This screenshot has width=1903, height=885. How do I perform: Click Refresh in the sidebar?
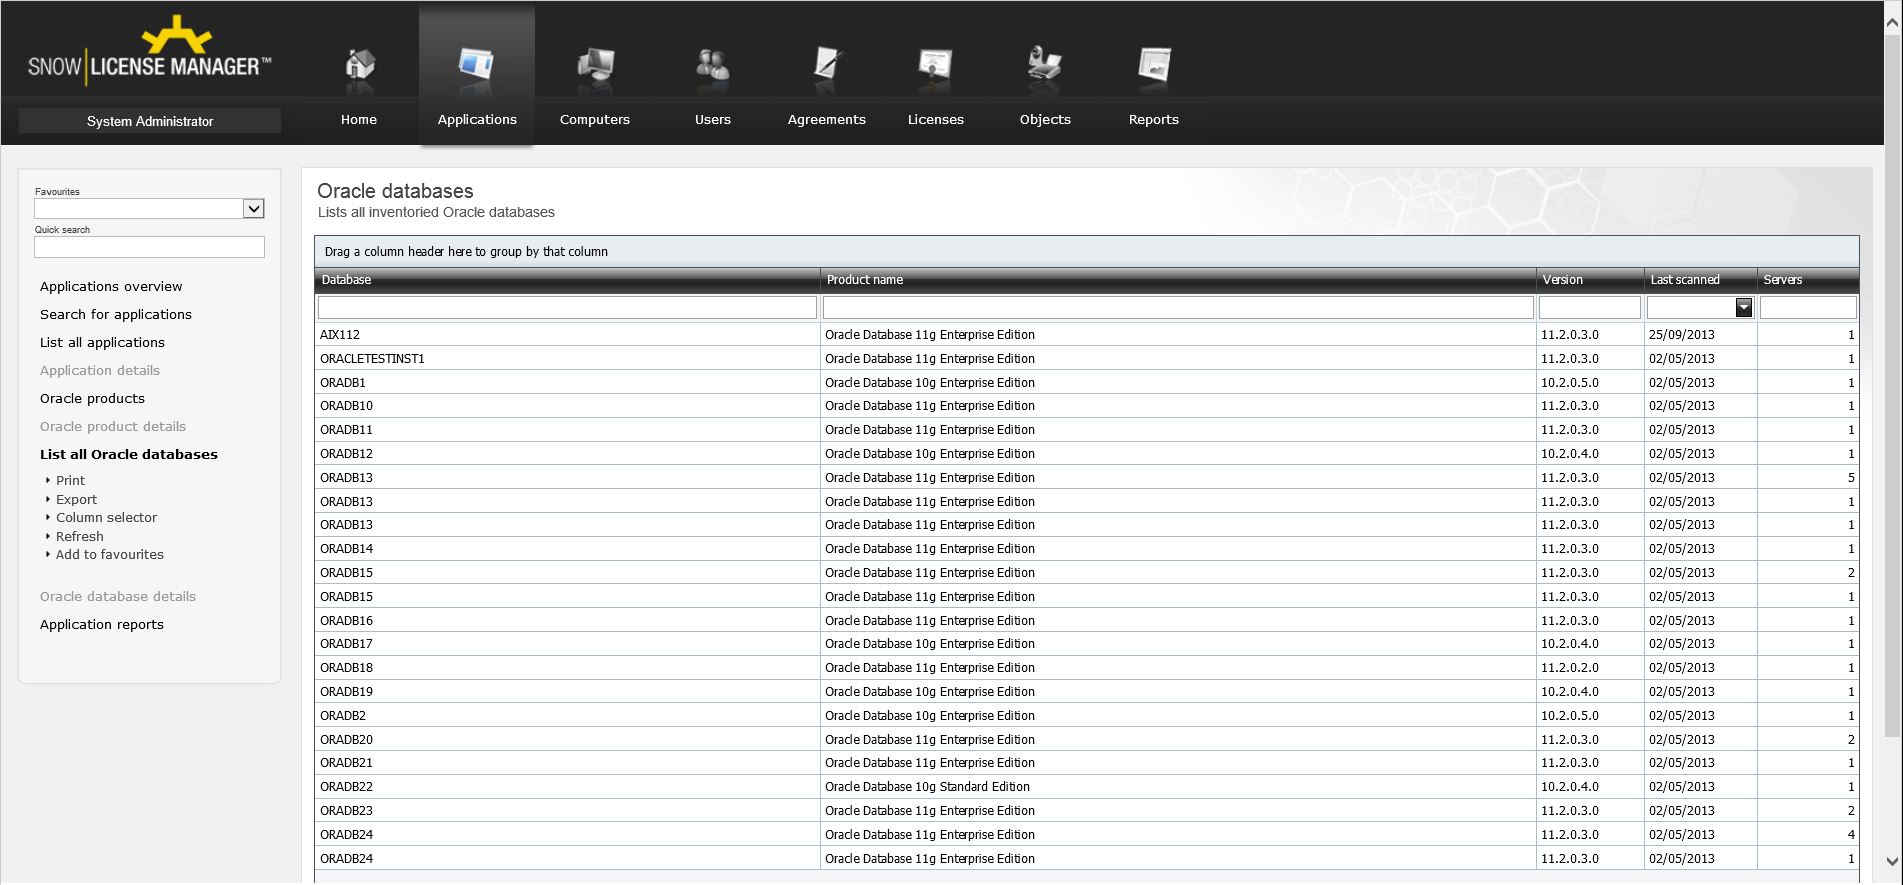[x=79, y=537]
